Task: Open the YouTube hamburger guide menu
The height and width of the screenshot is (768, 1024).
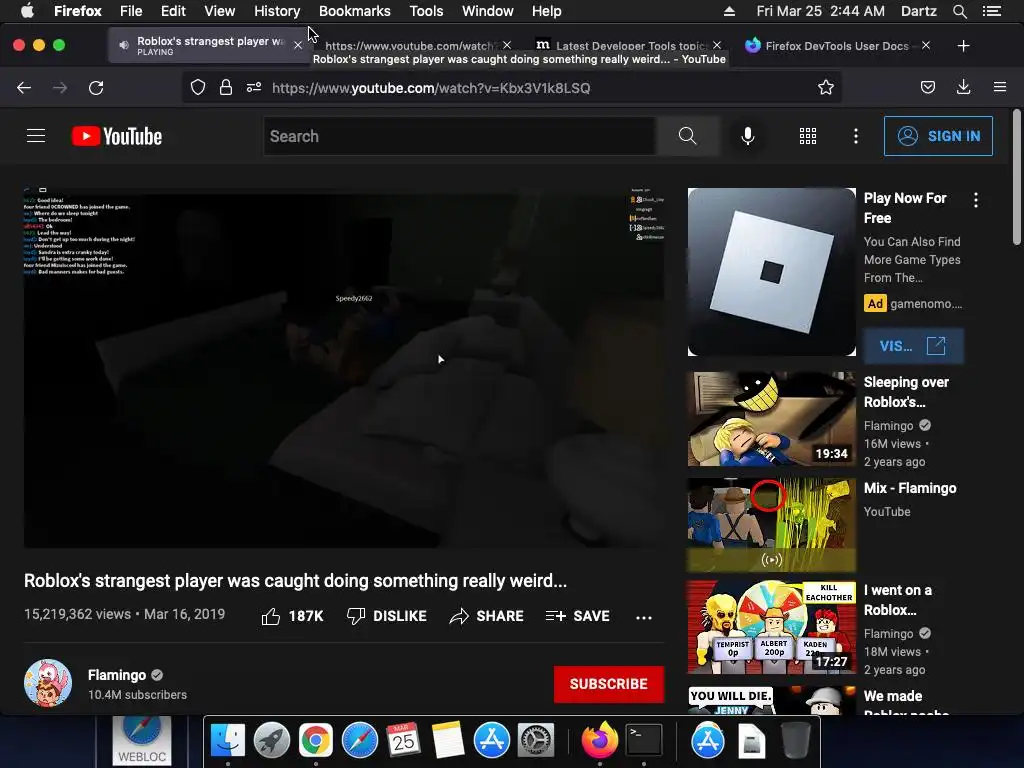Action: (36, 136)
